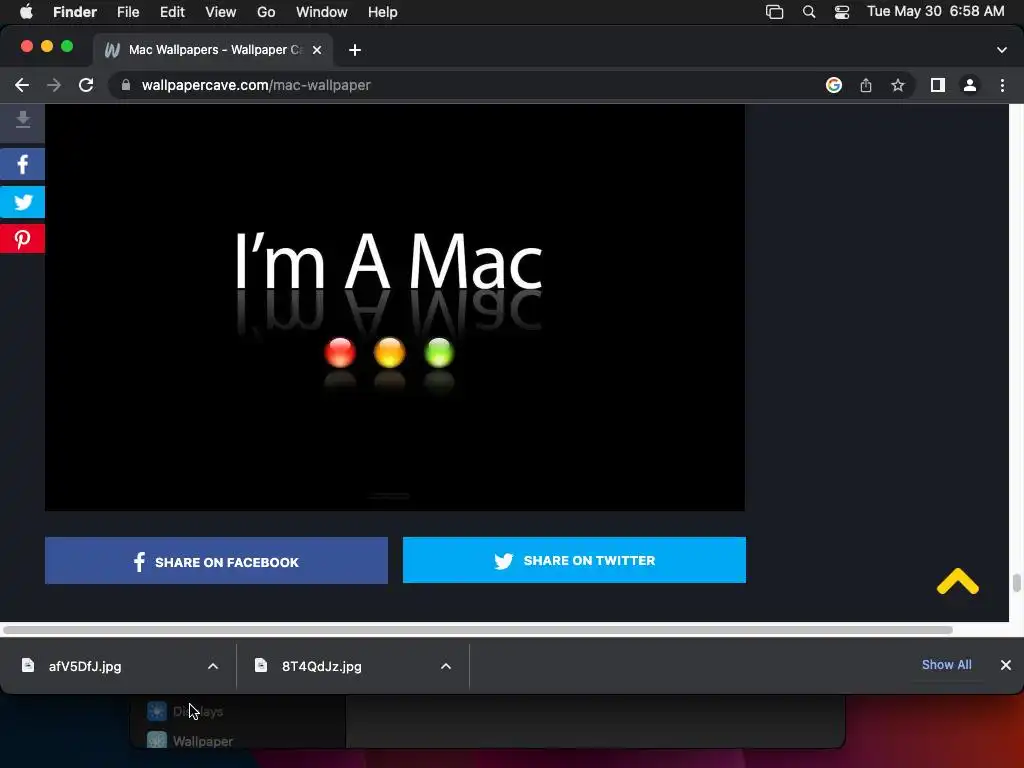
Task: Click the date and time in menu bar
Action: click(x=935, y=12)
